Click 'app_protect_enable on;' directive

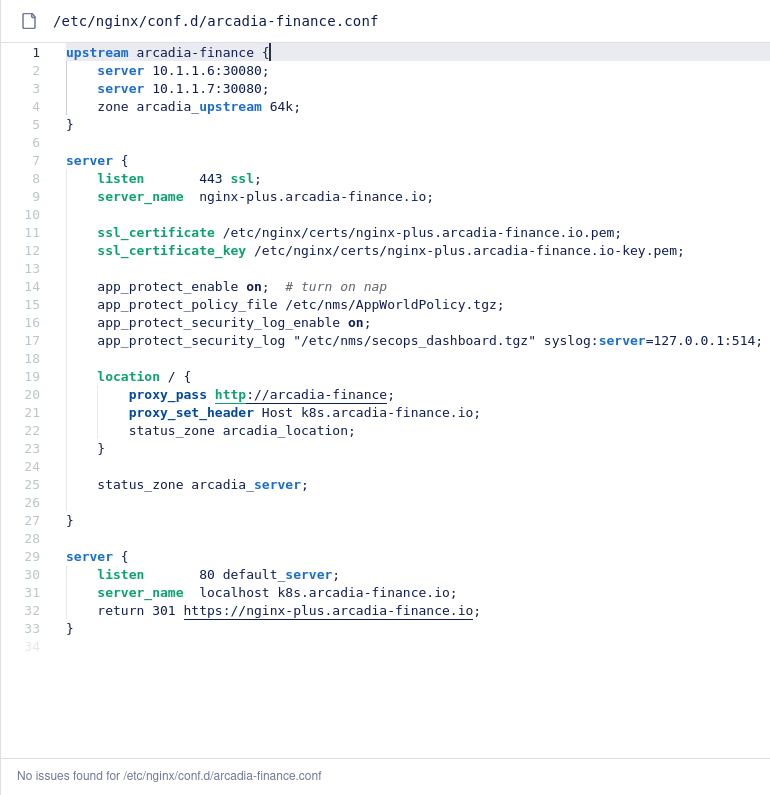(x=182, y=287)
